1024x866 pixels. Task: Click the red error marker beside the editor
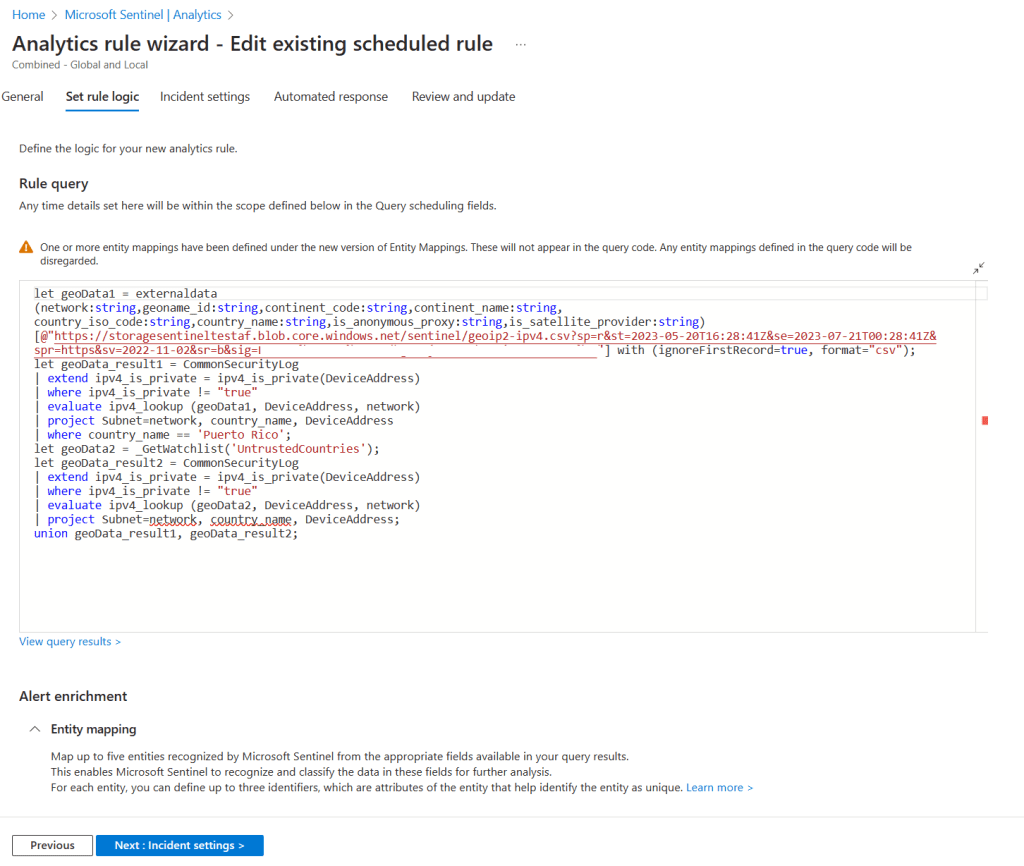(985, 421)
